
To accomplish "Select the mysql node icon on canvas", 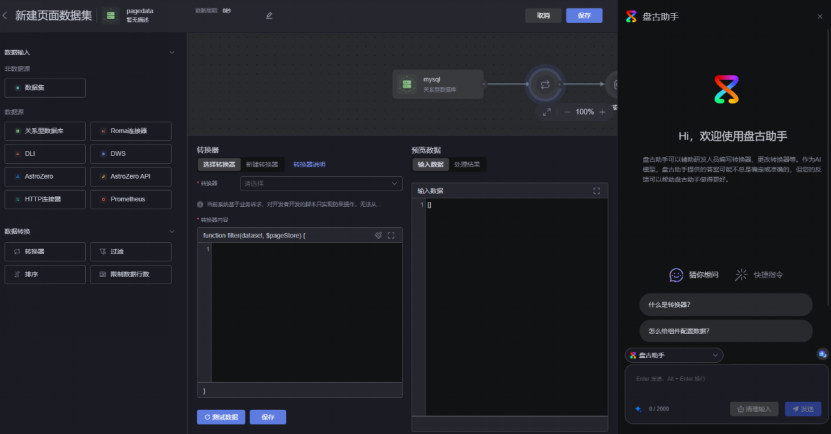I will (x=407, y=84).
